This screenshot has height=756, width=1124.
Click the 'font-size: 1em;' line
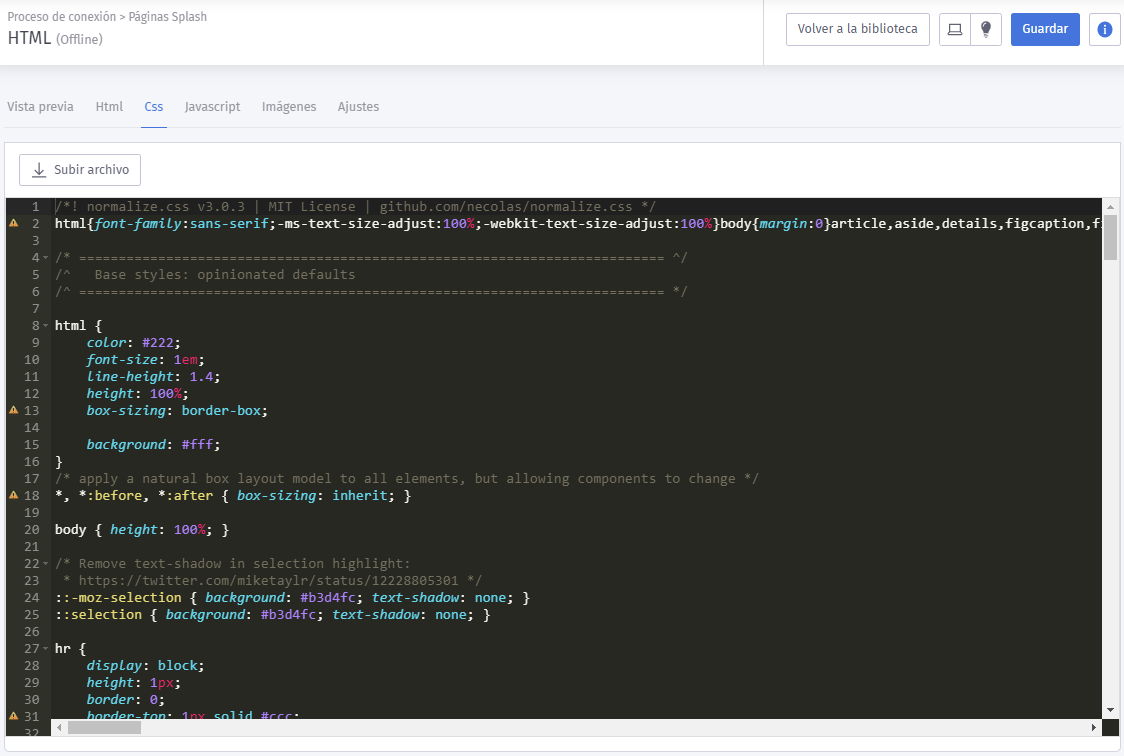click(x=146, y=360)
